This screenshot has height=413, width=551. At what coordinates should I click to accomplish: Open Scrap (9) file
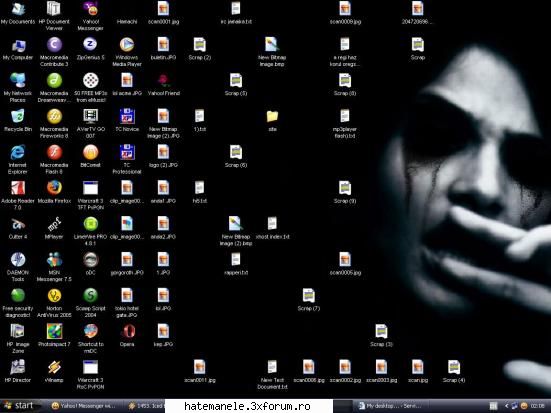(x=345, y=192)
